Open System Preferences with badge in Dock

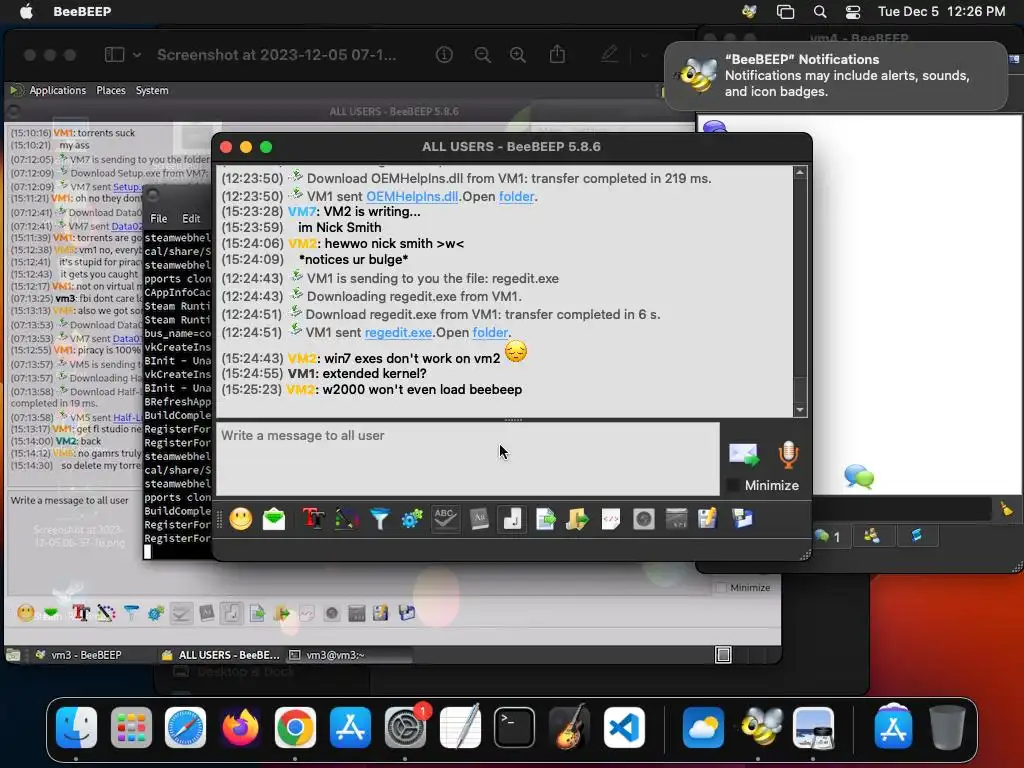tap(406, 727)
